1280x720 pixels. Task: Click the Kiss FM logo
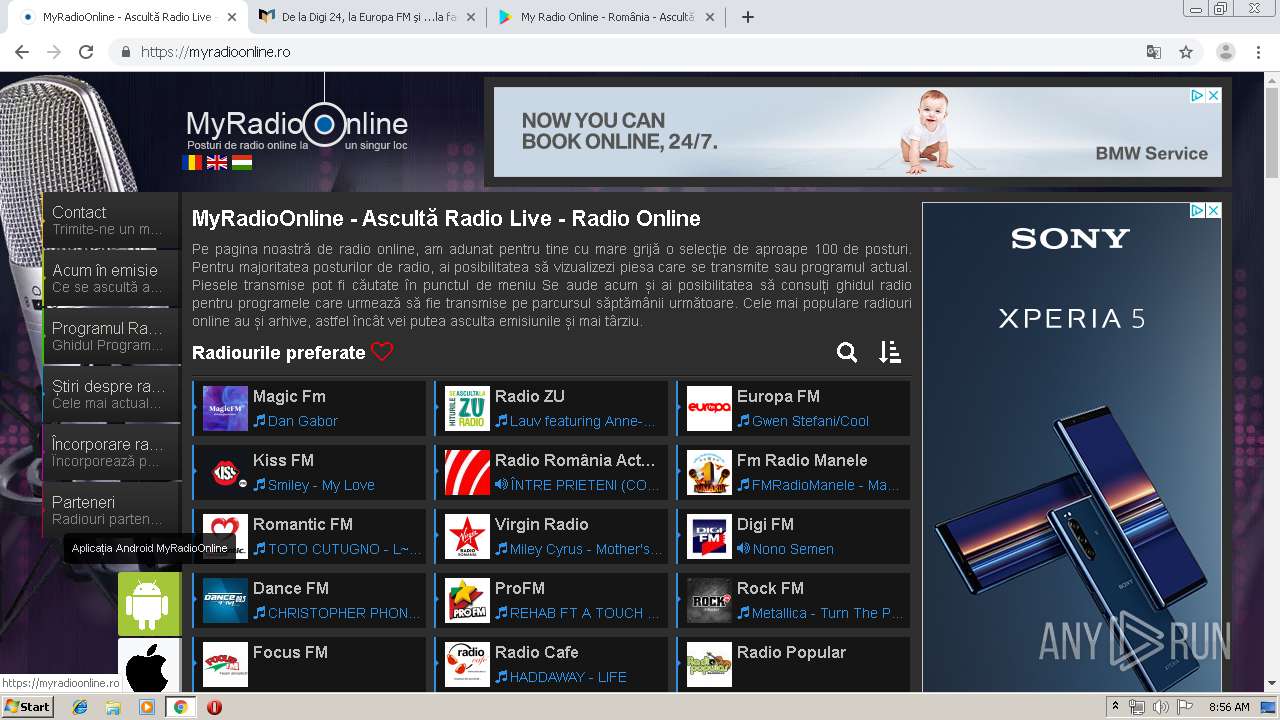click(225, 473)
